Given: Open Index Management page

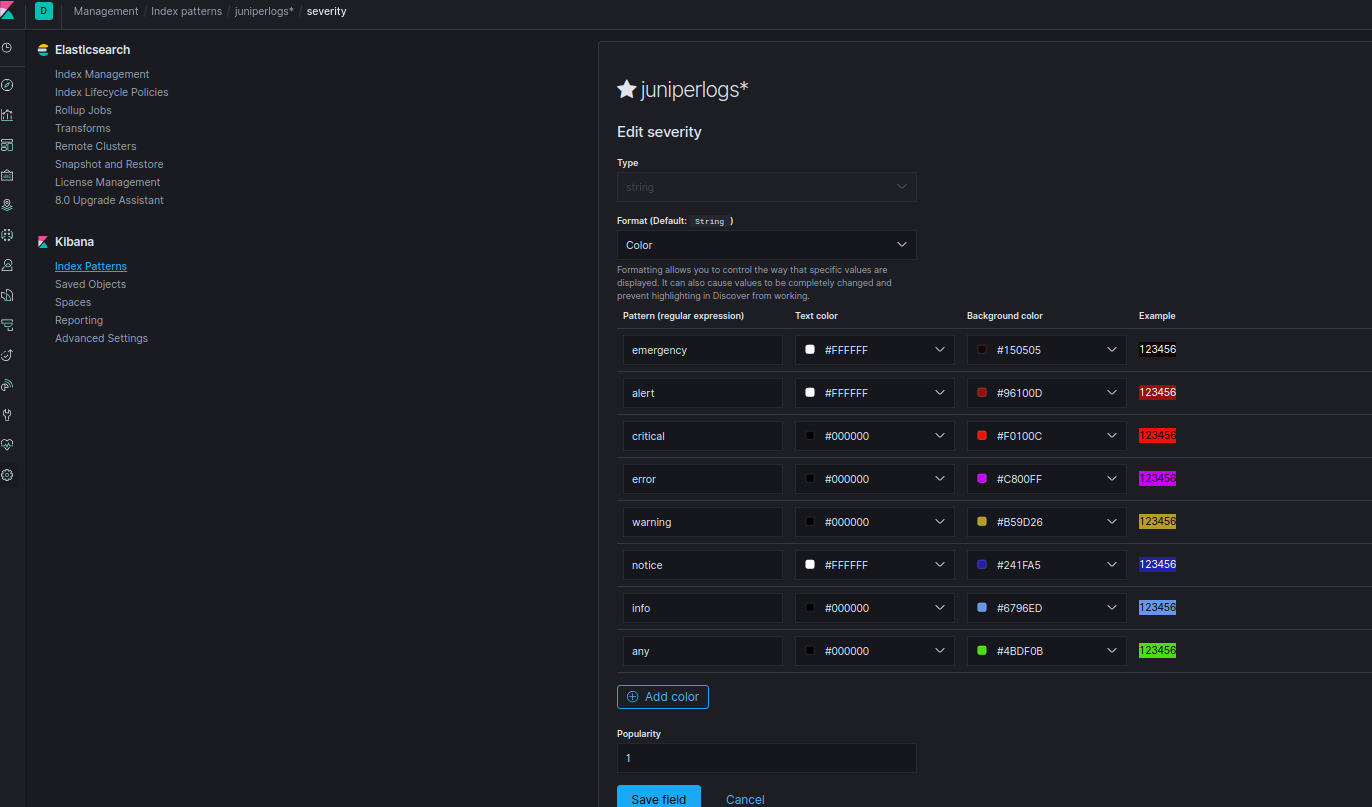Looking at the screenshot, I should coord(102,74).
